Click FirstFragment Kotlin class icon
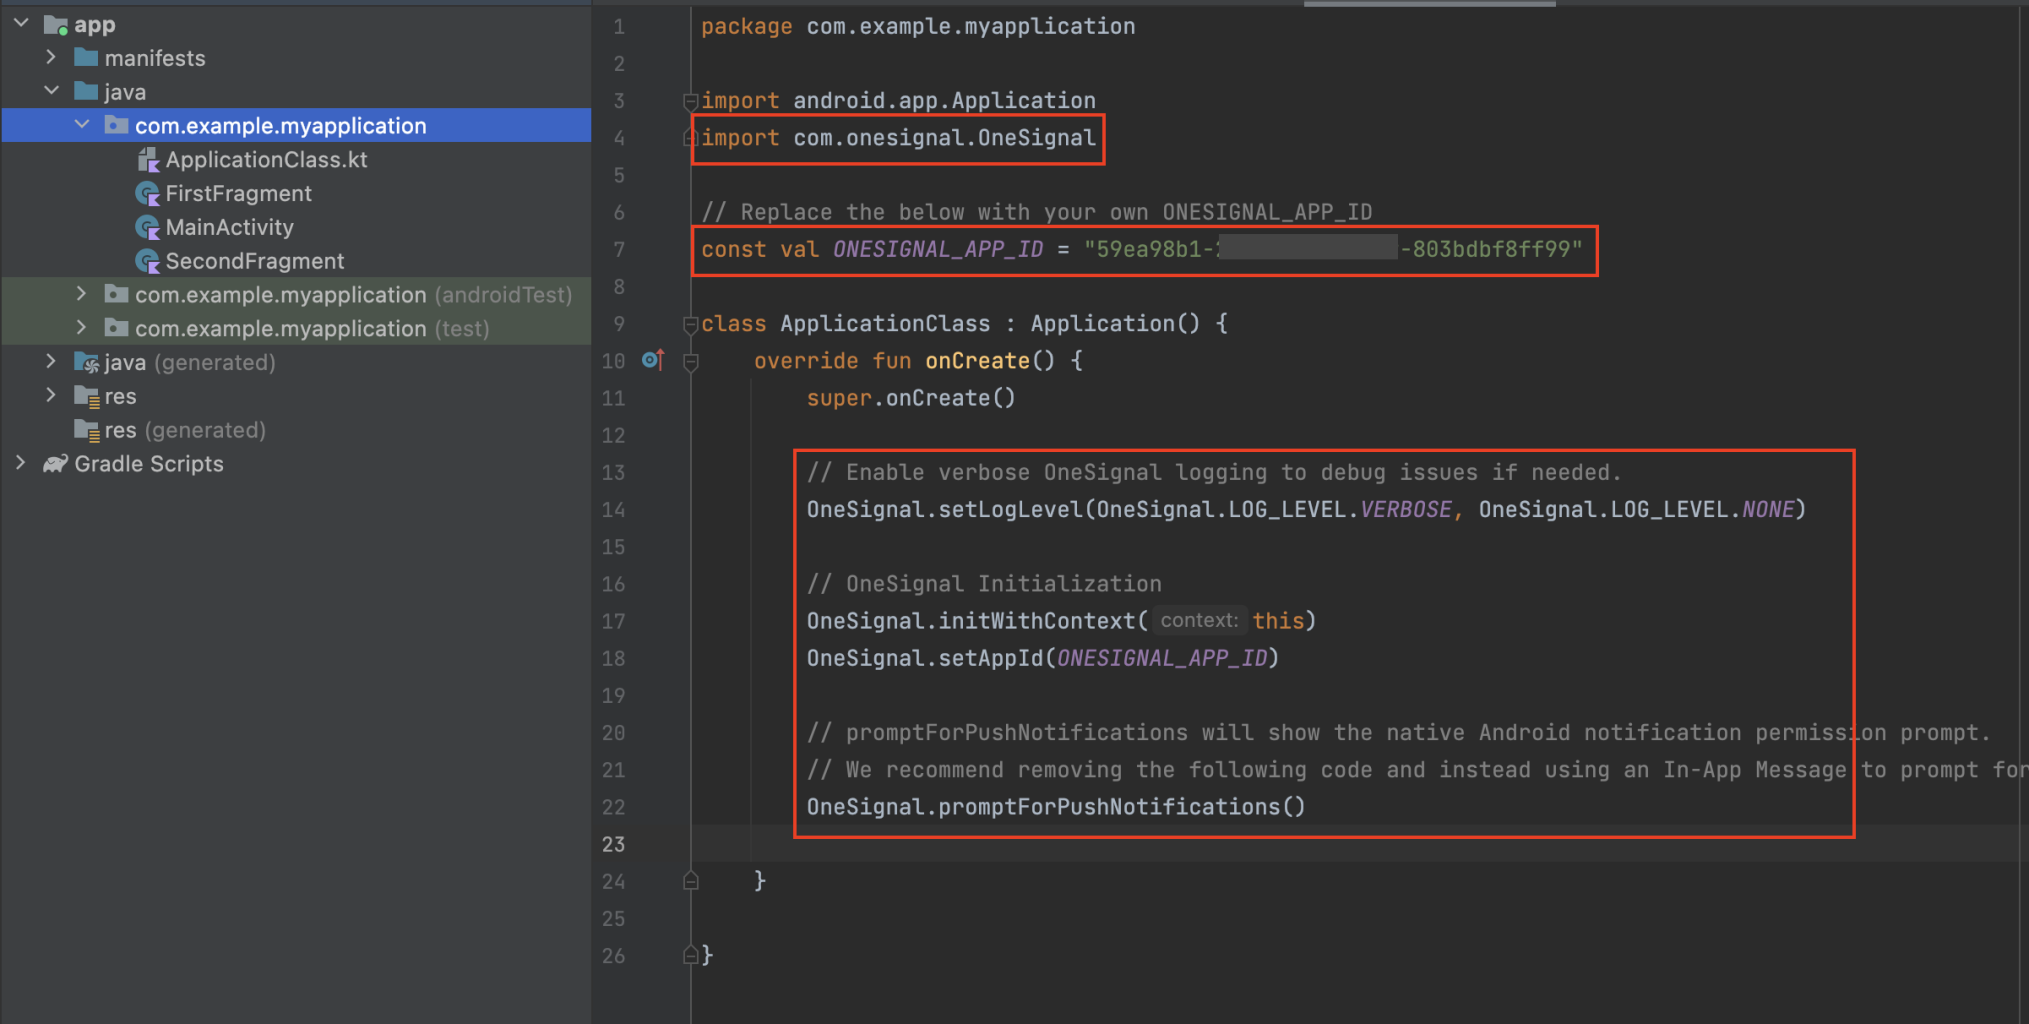This screenshot has width=2029, height=1024. pyautogui.click(x=148, y=193)
